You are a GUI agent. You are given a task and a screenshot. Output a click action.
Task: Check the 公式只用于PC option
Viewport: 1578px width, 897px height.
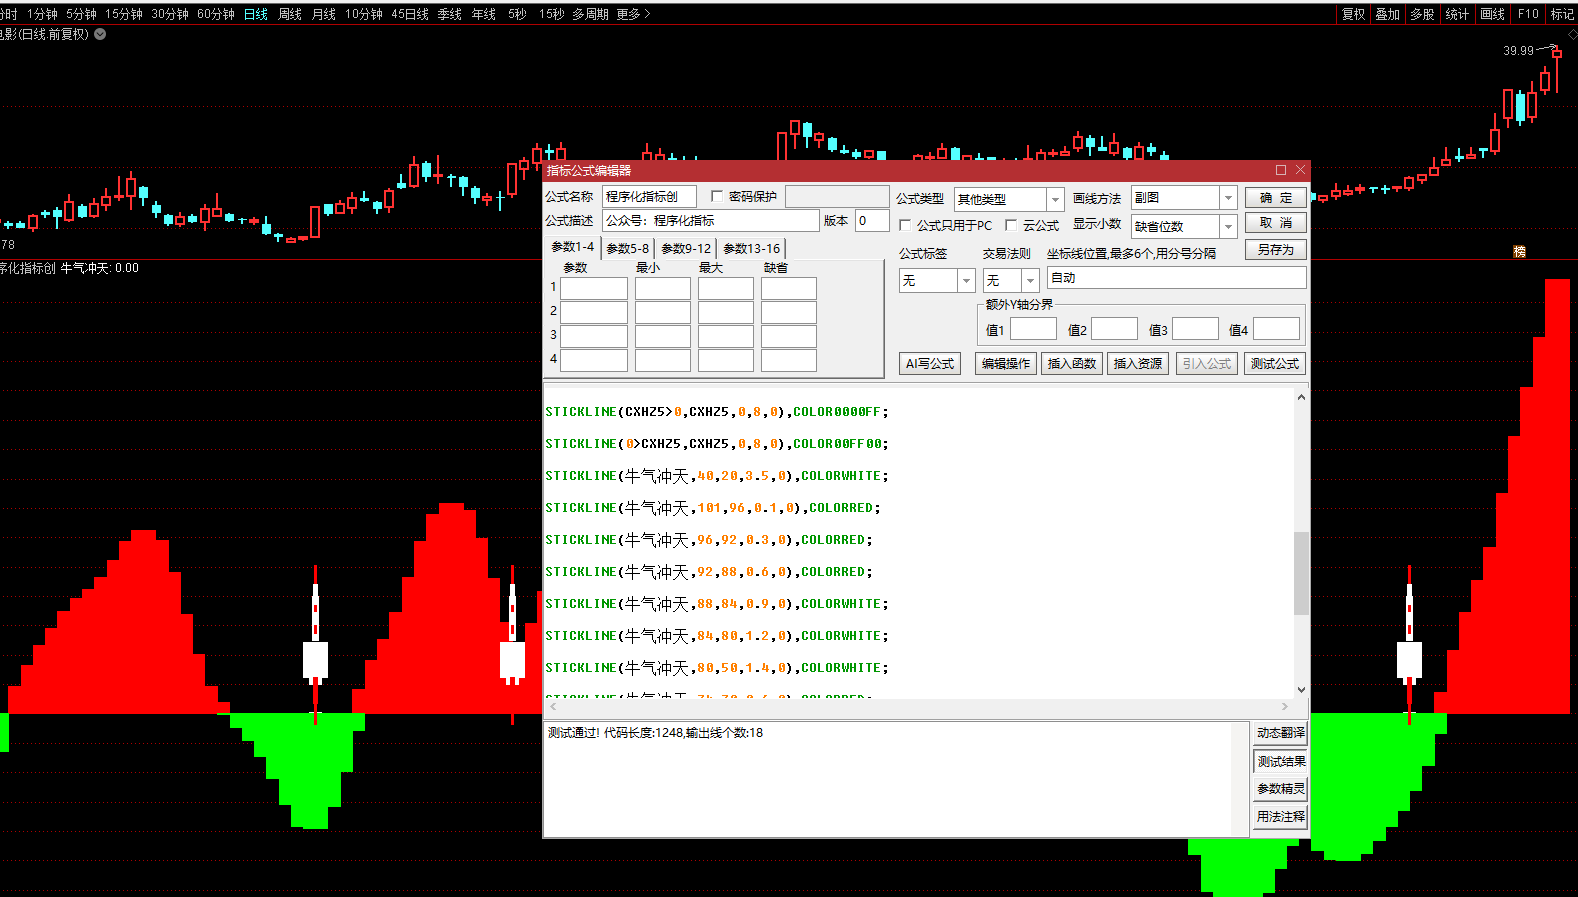coord(906,225)
